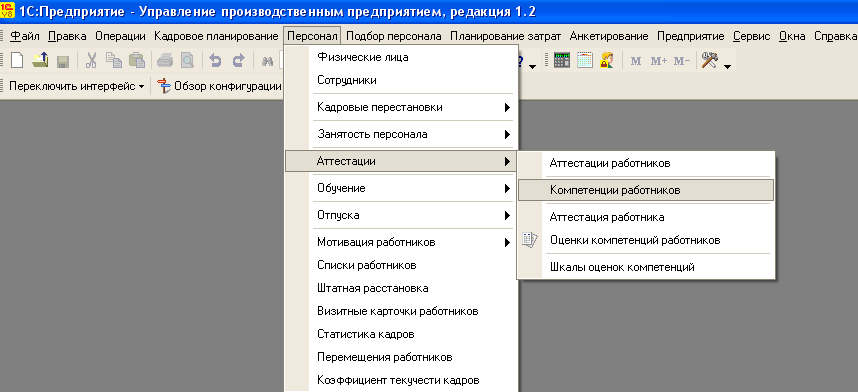Viewport: 858px width, 392px height.
Task: Open the Файл menu
Action: point(25,37)
